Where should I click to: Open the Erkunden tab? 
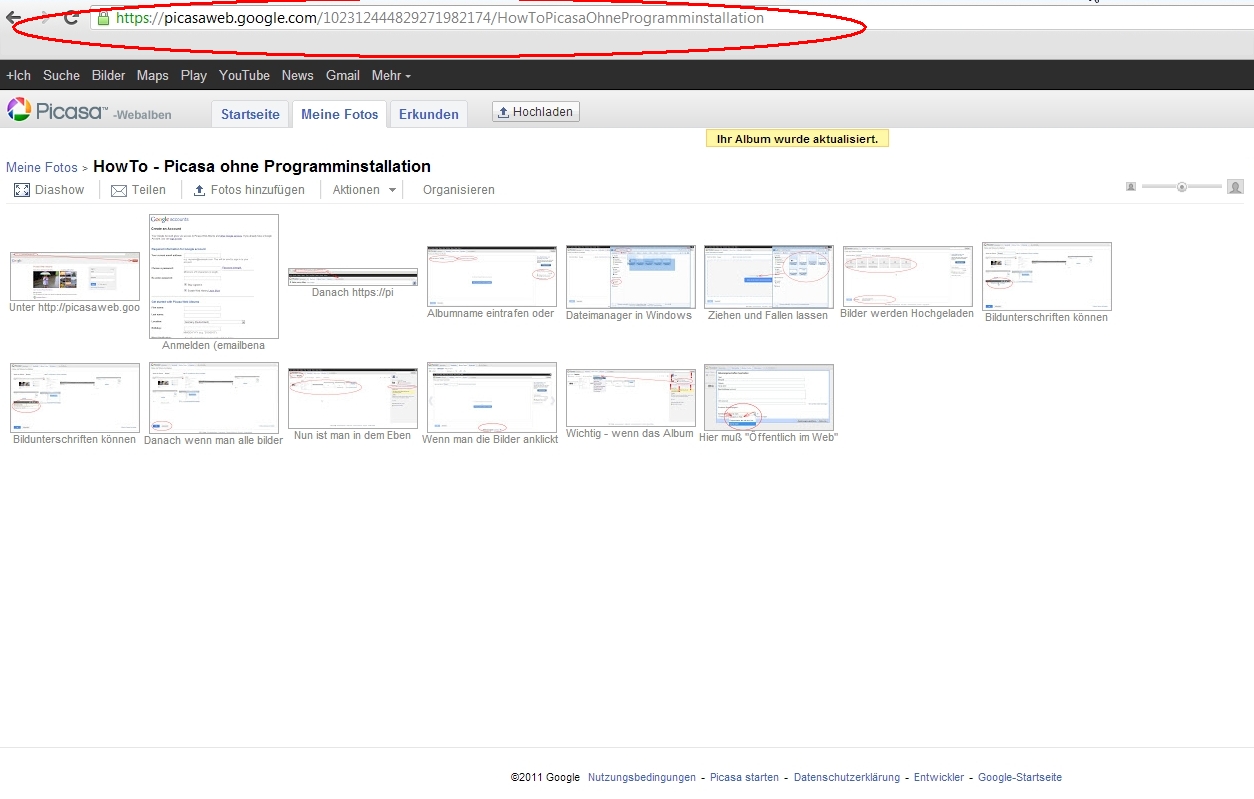[x=428, y=114]
